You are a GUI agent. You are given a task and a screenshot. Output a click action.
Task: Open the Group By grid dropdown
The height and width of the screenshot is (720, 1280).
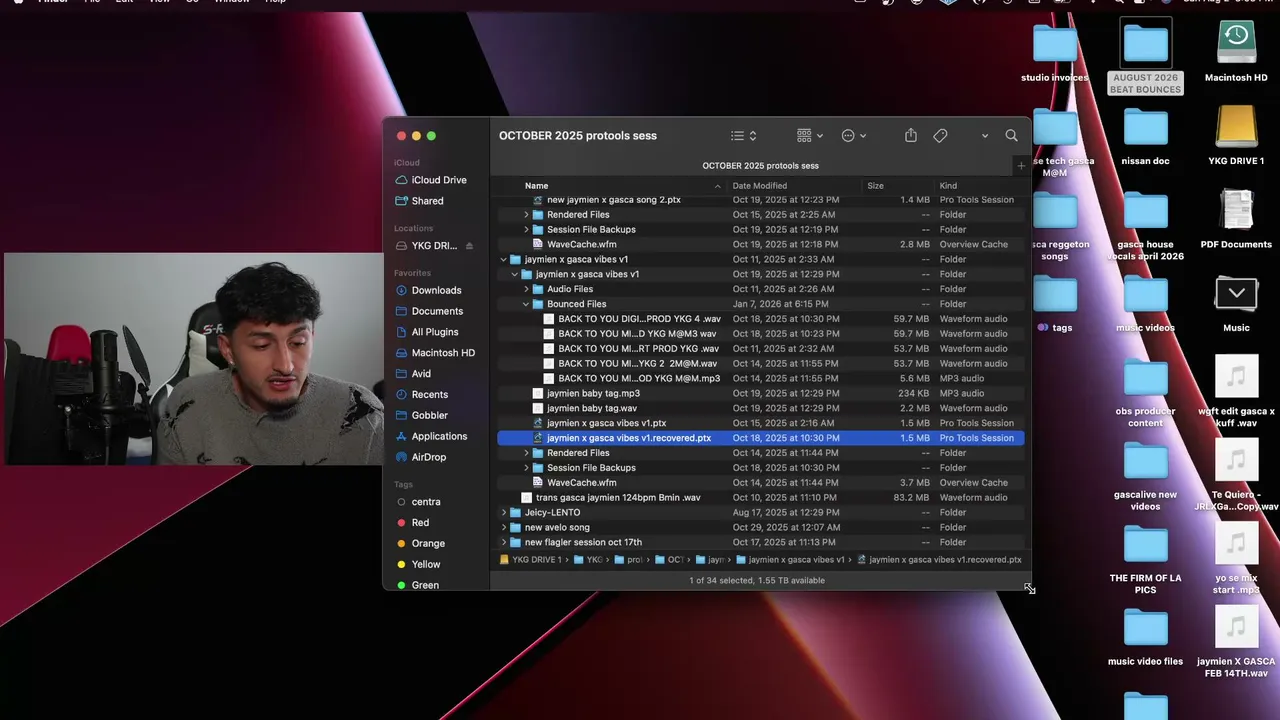click(x=809, y=136)
